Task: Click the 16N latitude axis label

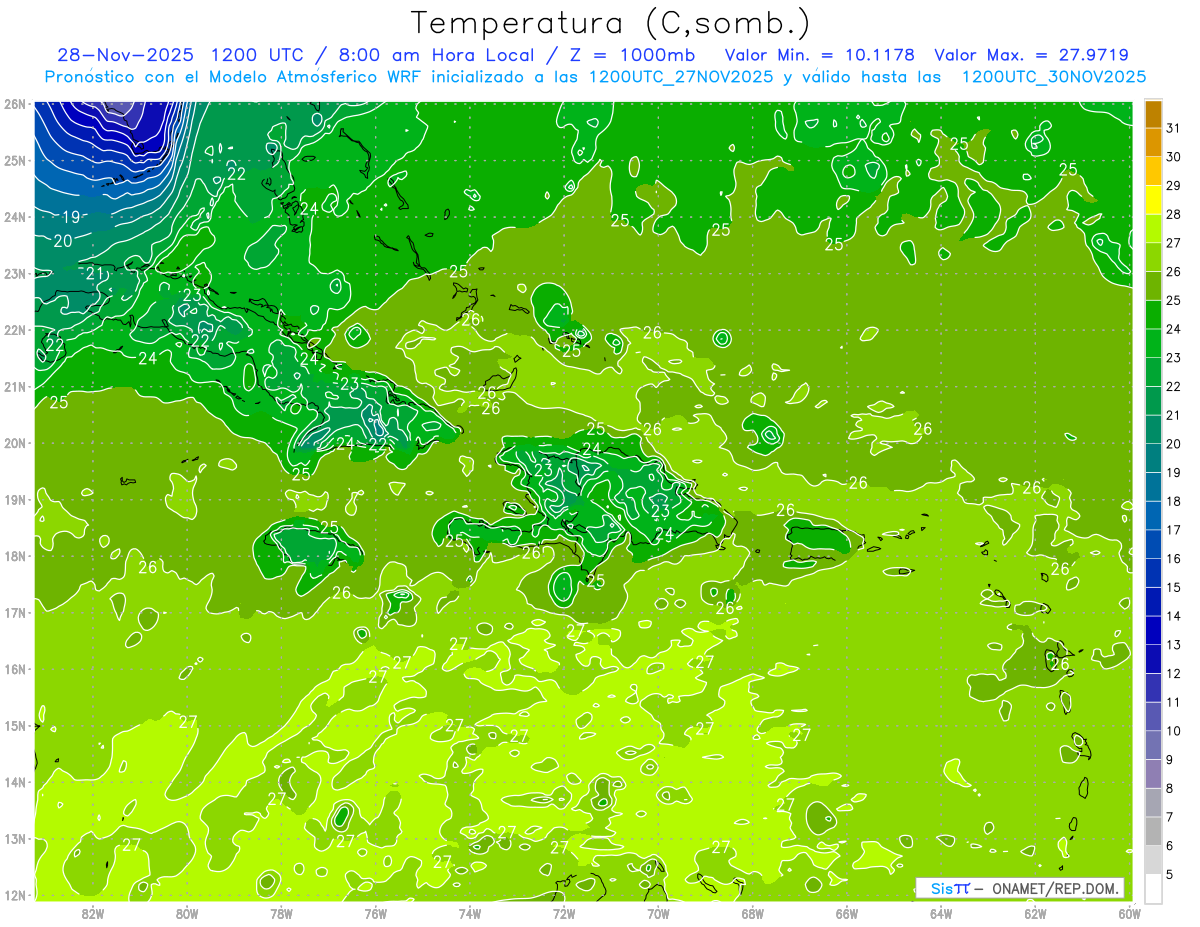Action: pyautogui.click(x=15, y=669)
